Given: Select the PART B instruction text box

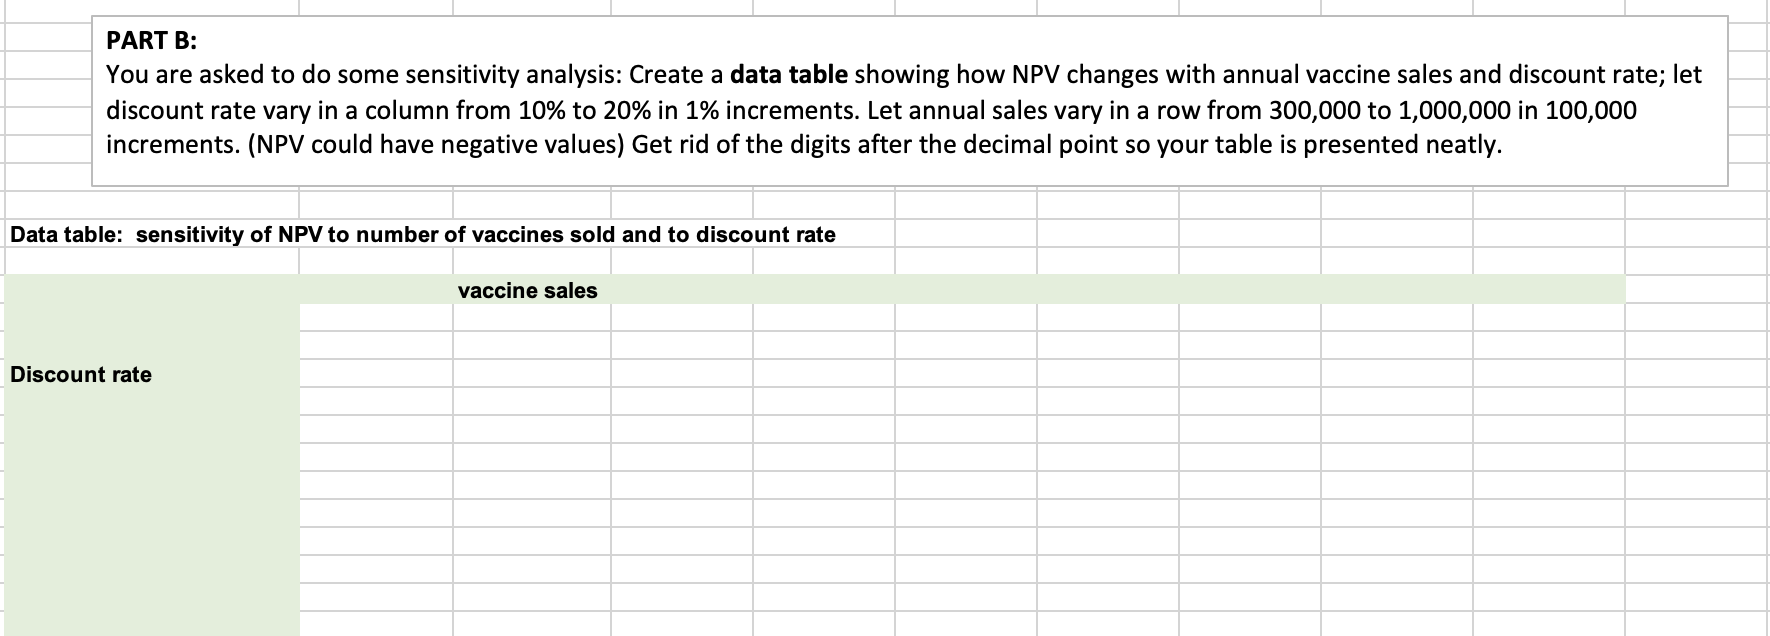Looking at the screenshot, I should [x=909, y=101].
